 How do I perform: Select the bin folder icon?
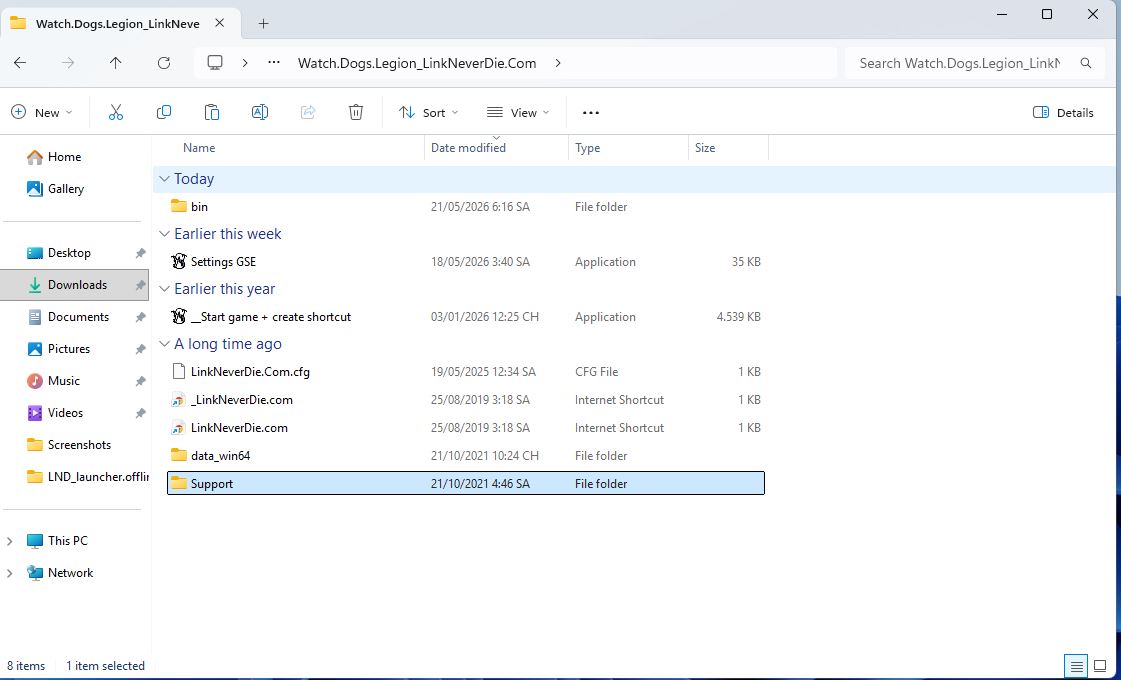[179, 207]
